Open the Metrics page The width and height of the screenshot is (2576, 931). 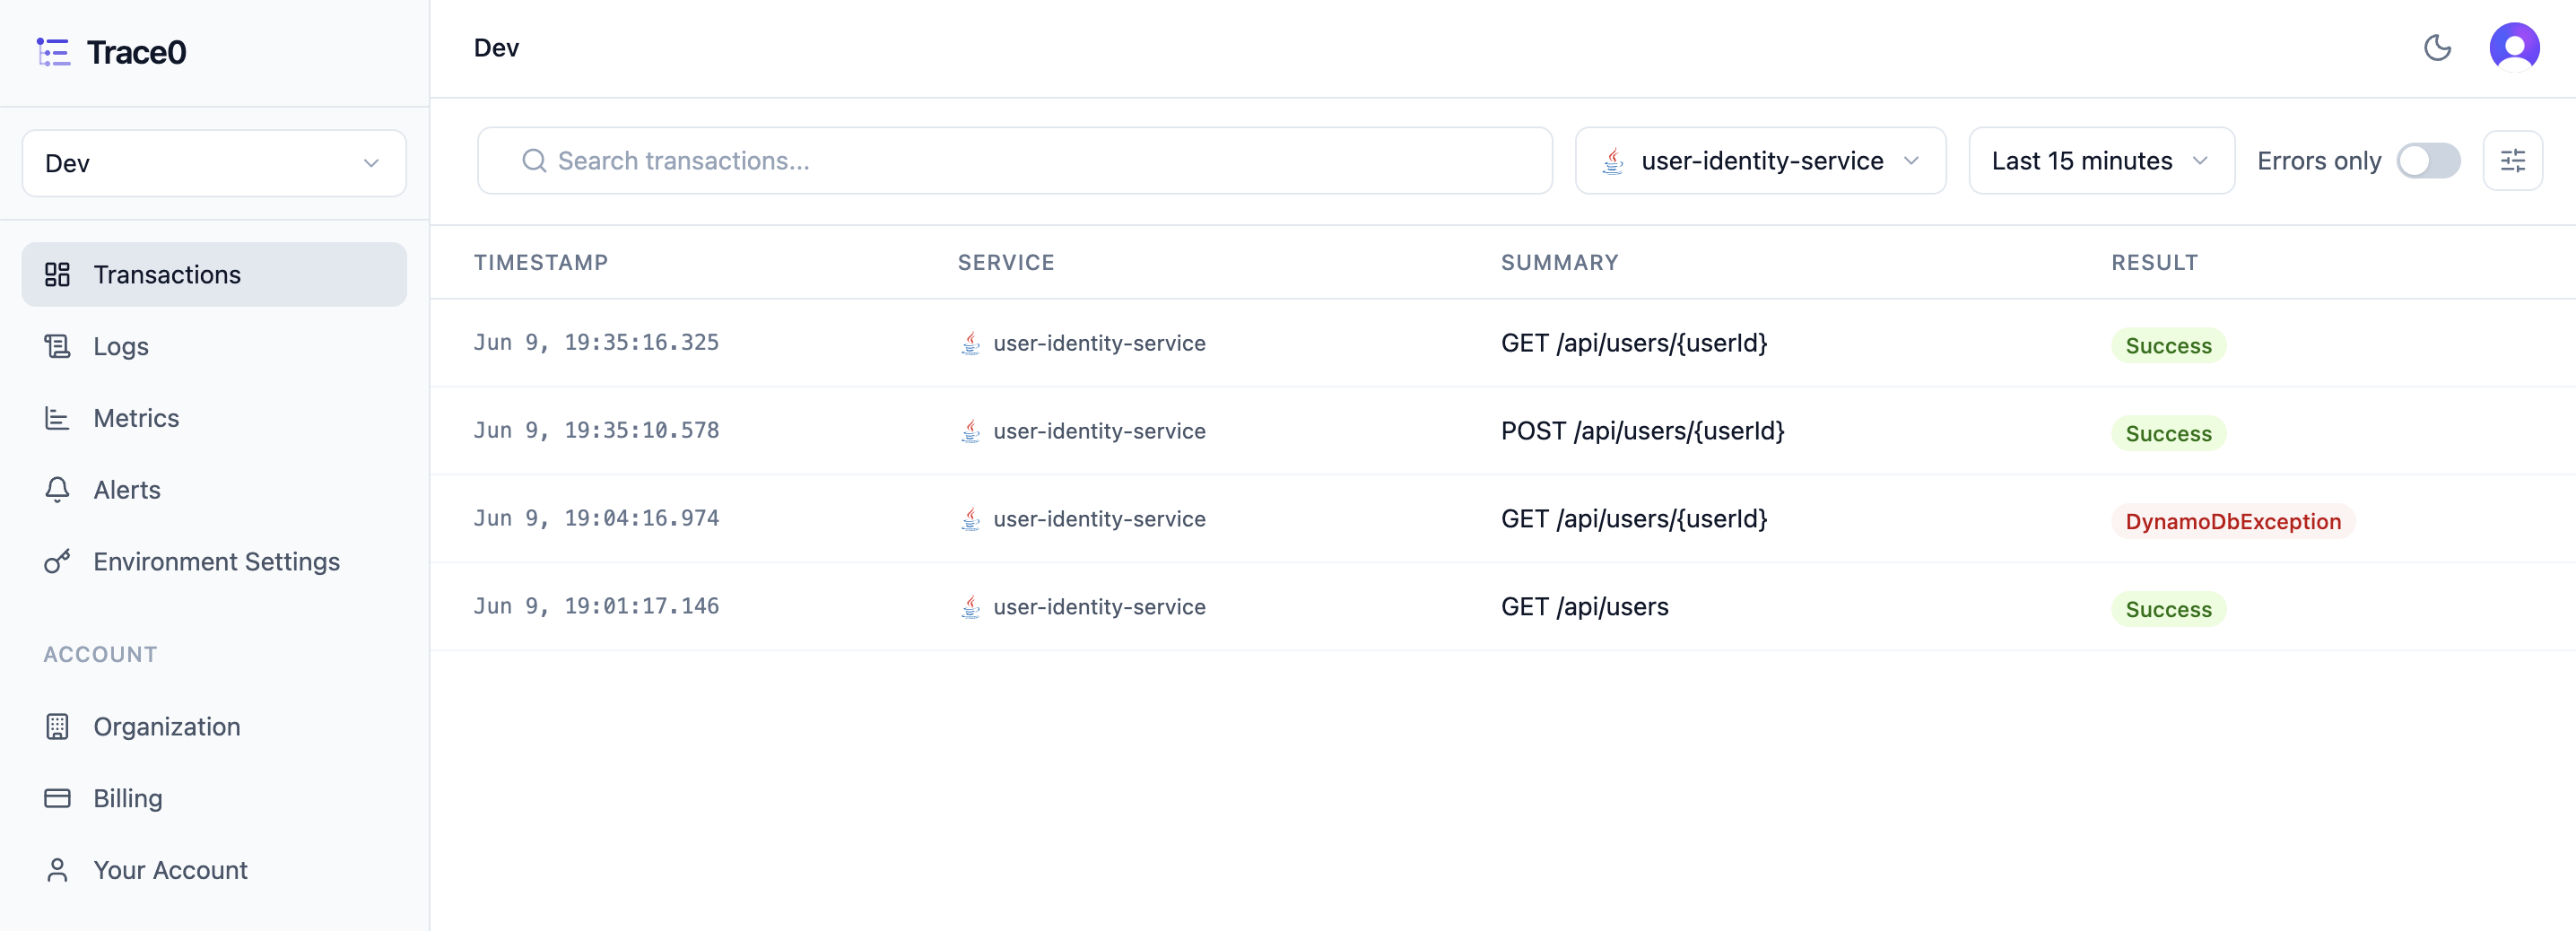(x=214, y=418)
